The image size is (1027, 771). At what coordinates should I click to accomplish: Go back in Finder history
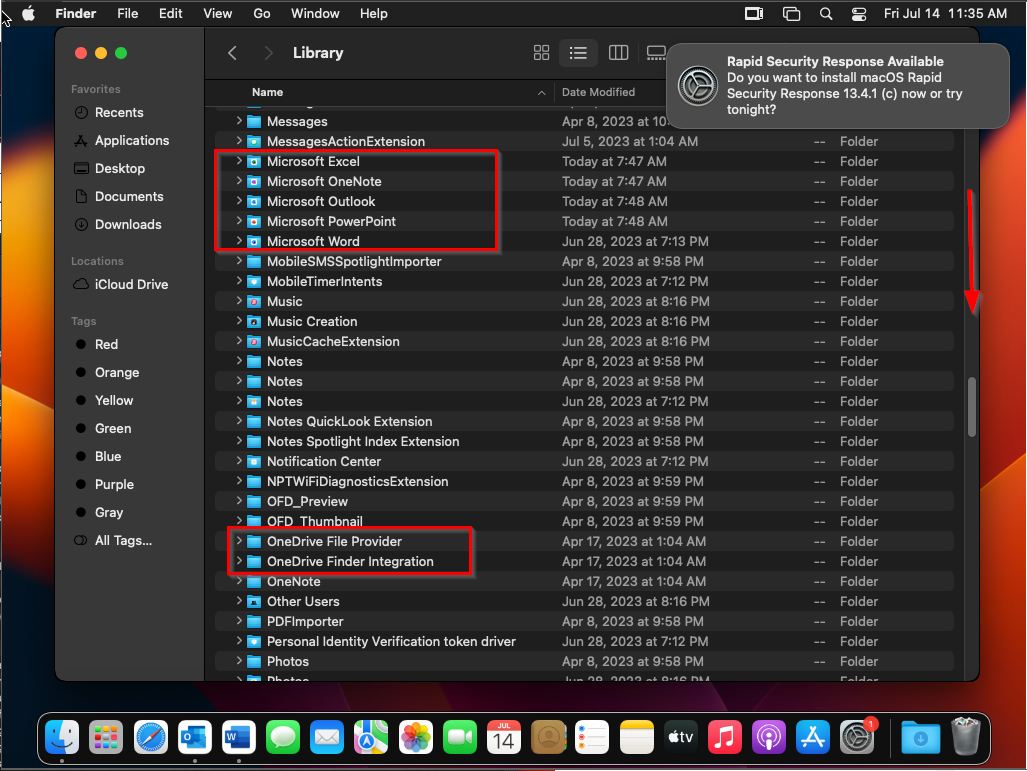click(x=232, y=53)
